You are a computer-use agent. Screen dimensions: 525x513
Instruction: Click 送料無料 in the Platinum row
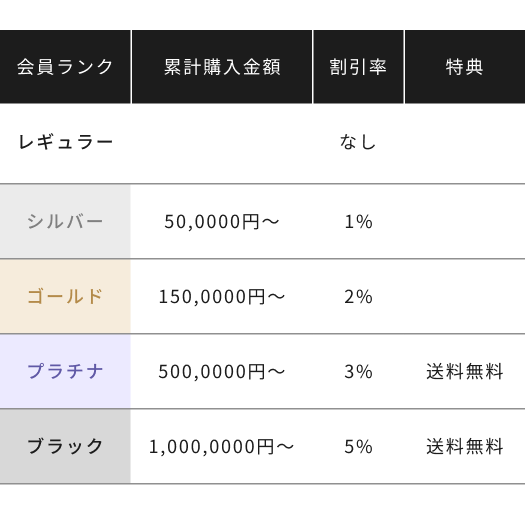(465, 371)
